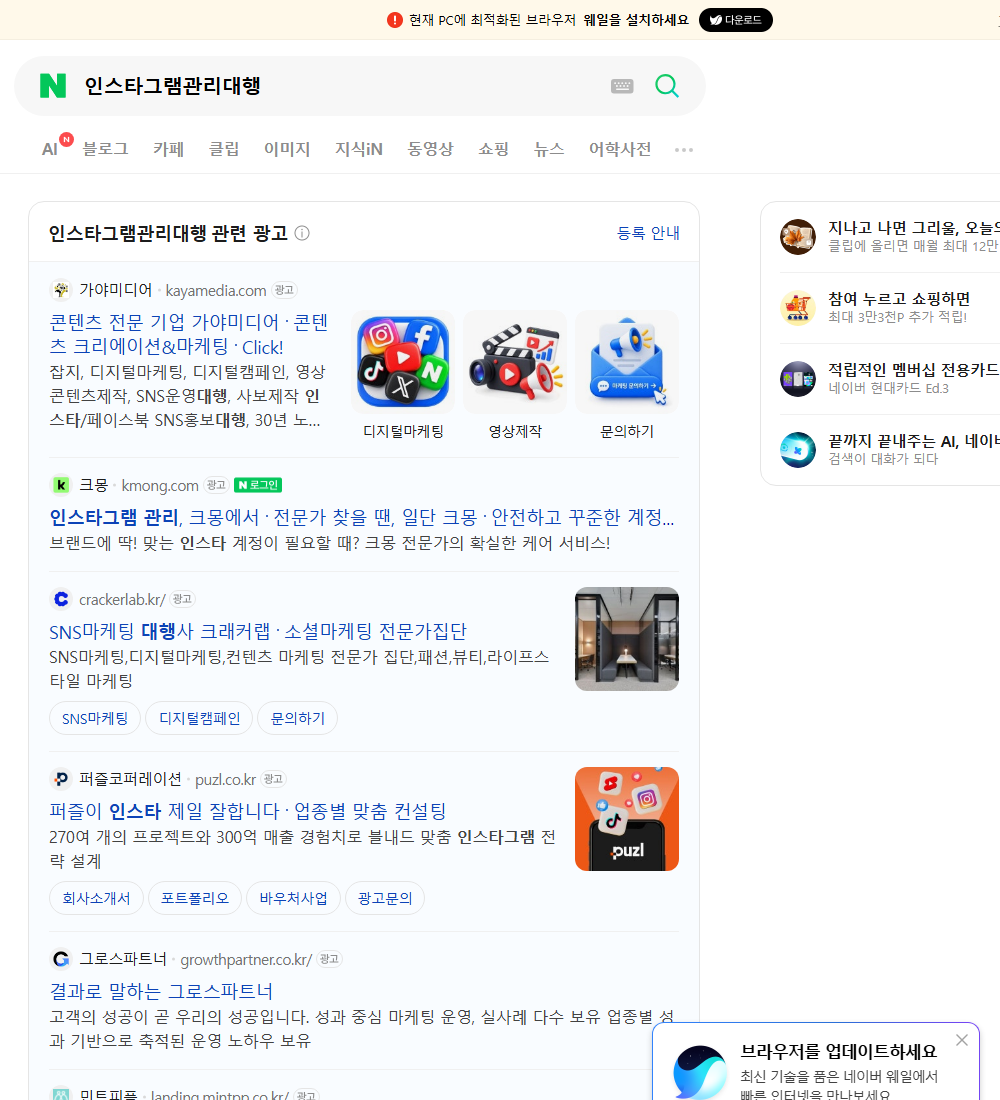Click the green Naver N logo
The height and width of the screenshot is (1100, 1000).
point(53,86)
